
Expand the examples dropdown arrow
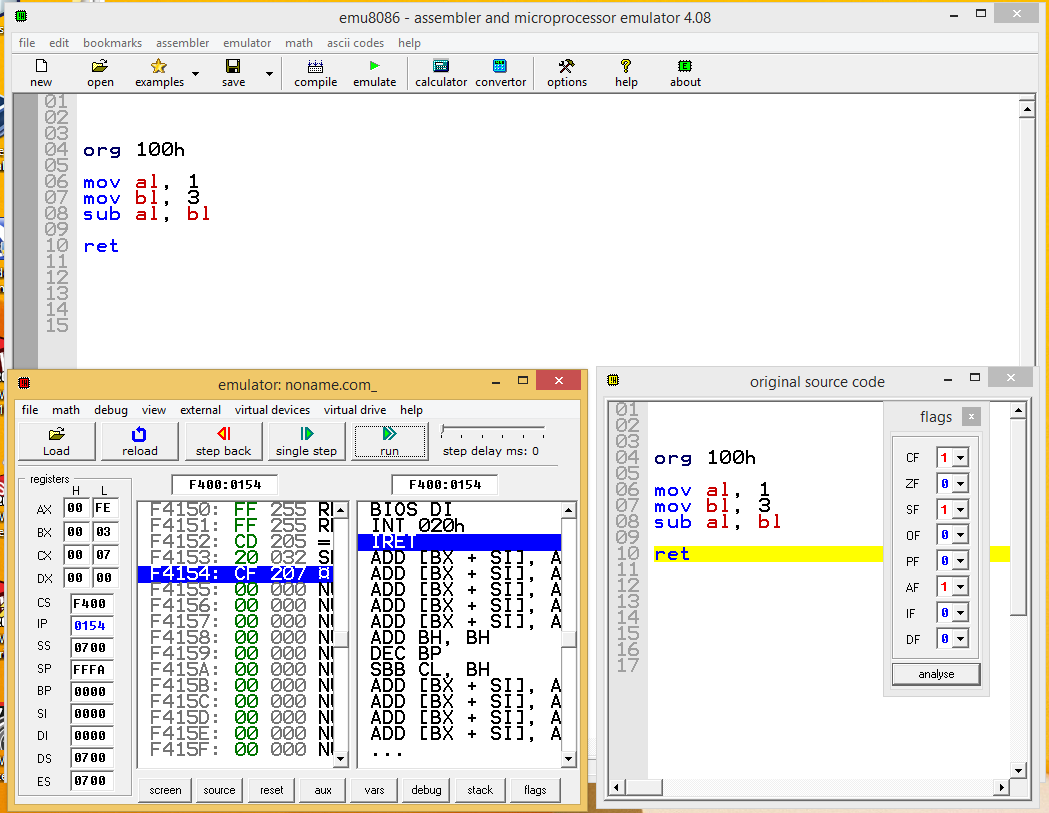pyautogui.click(x=195, y=74)
